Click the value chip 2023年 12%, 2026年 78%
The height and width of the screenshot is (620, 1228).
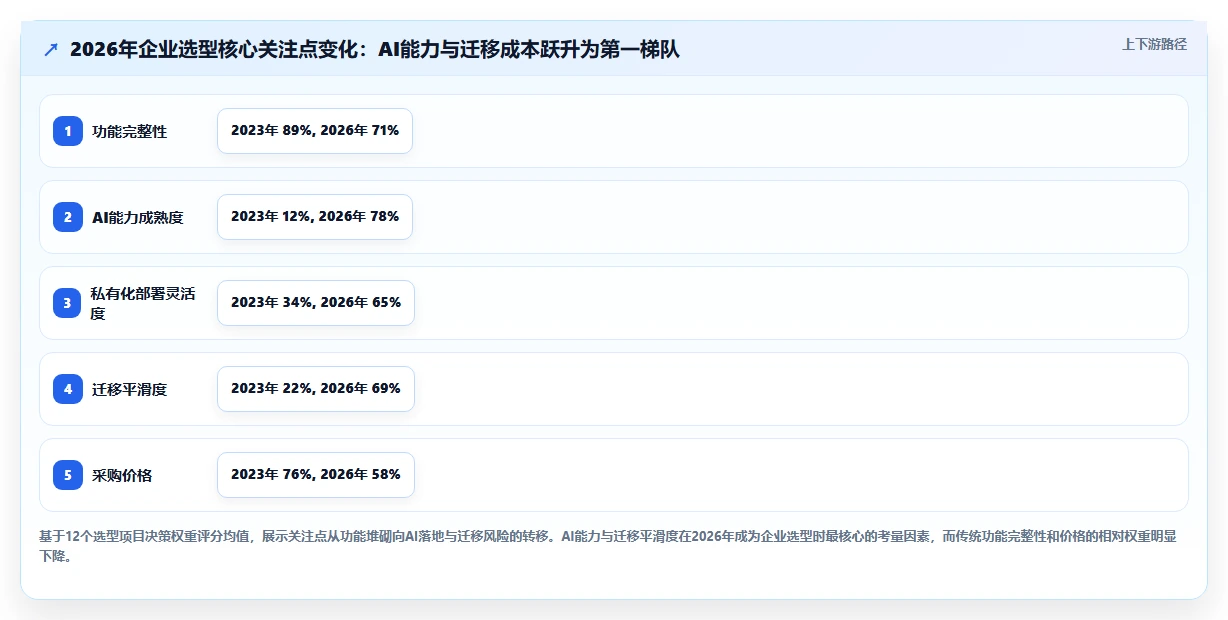point(315,217)
